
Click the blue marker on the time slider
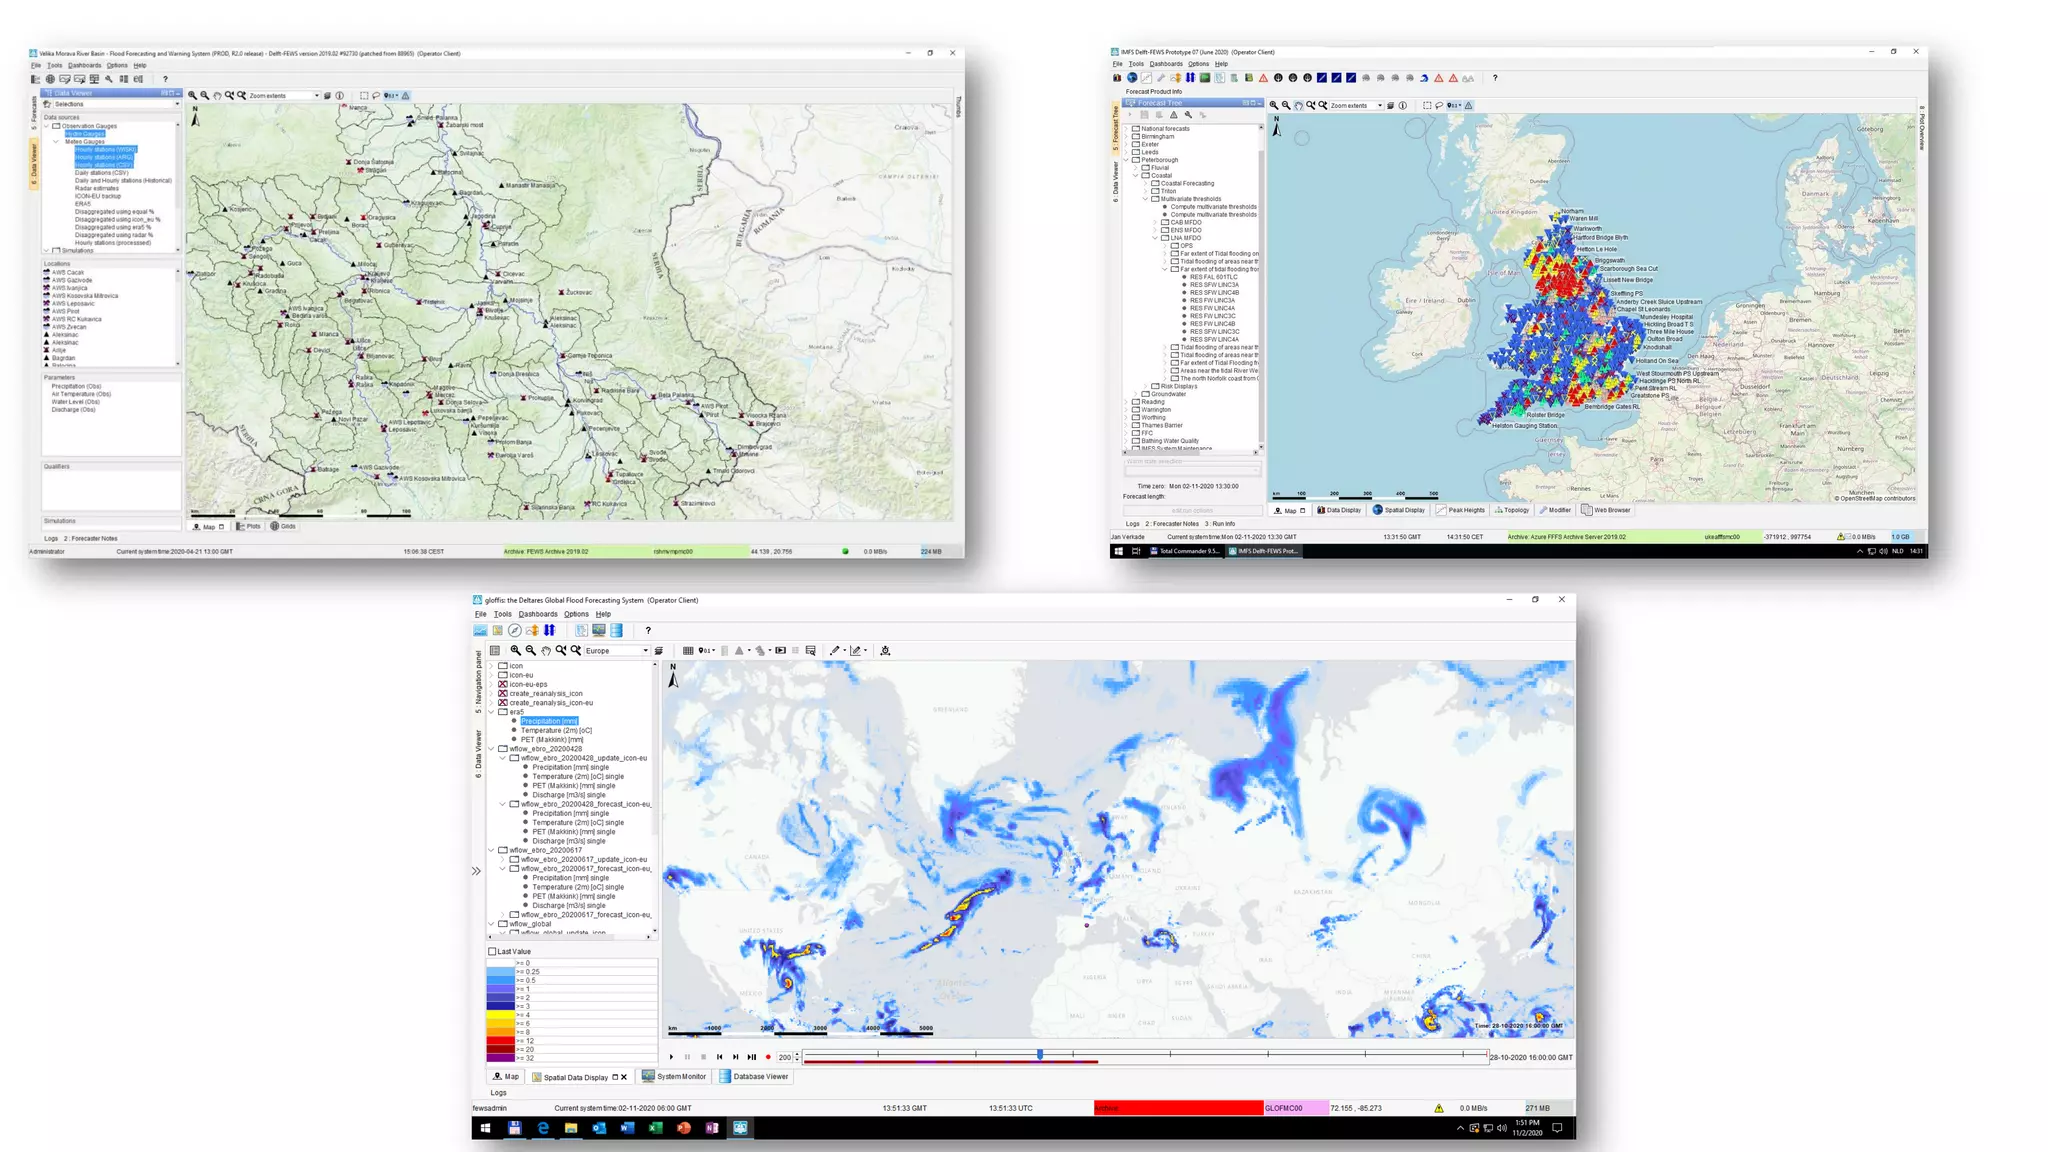(1040, 1054)
